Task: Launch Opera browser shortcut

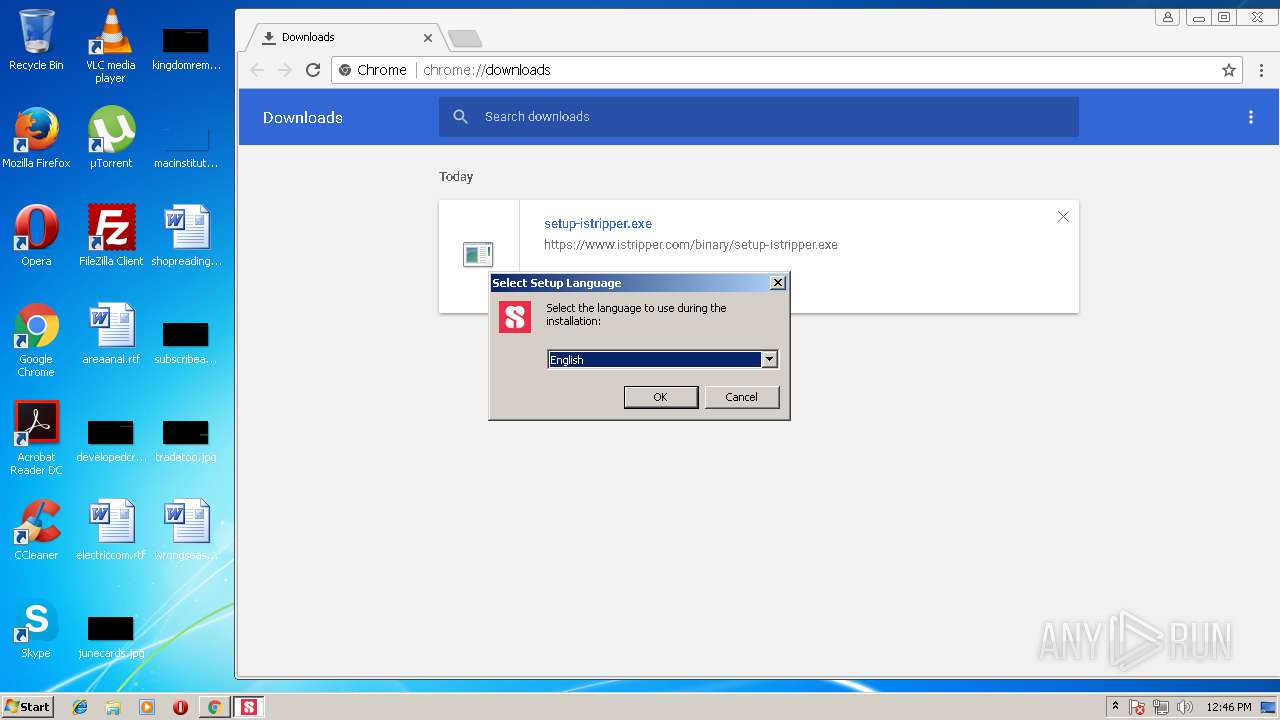Action: point(36,236)
